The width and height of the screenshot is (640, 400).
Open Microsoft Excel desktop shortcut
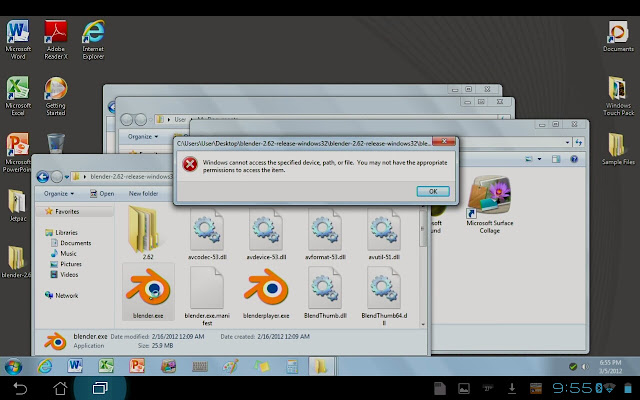coord(18,96)
